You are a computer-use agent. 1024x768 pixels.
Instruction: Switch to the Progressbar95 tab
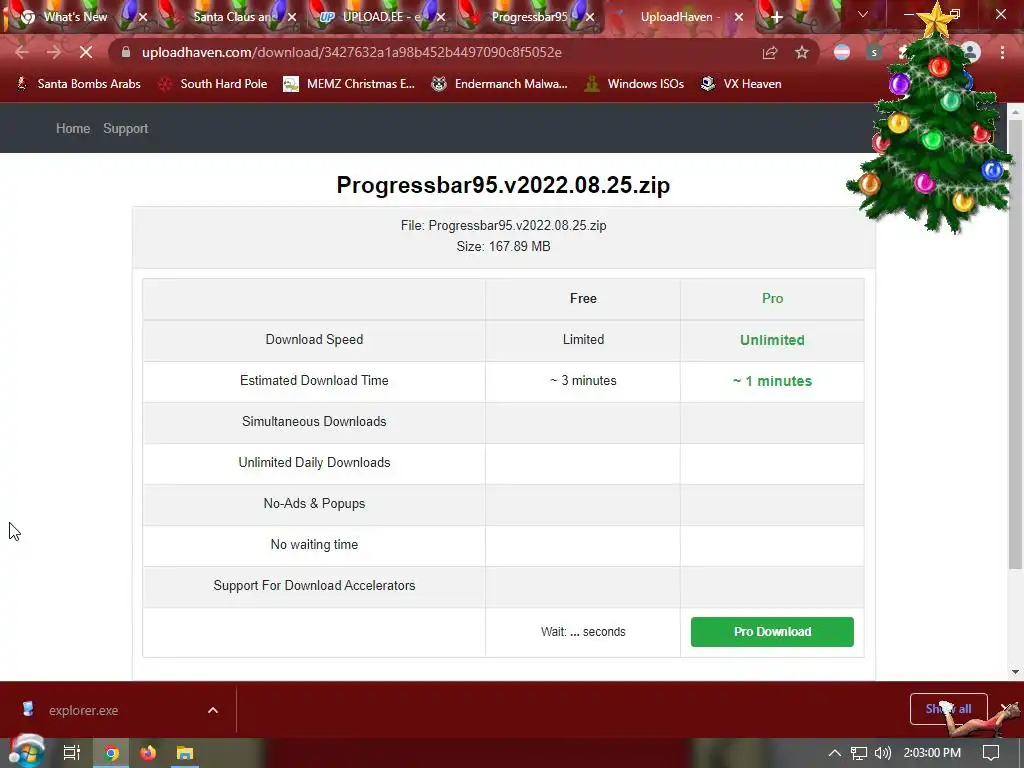pos(529,17)
